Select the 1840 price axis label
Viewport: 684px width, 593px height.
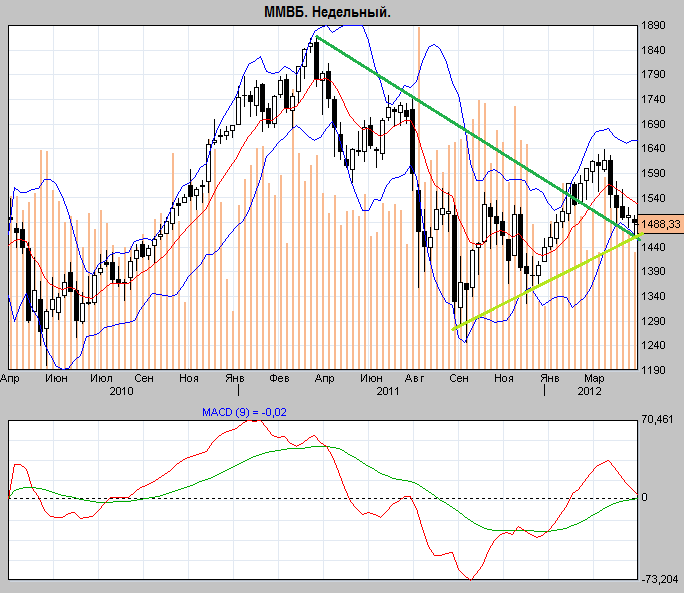click(x=653, y=50)
